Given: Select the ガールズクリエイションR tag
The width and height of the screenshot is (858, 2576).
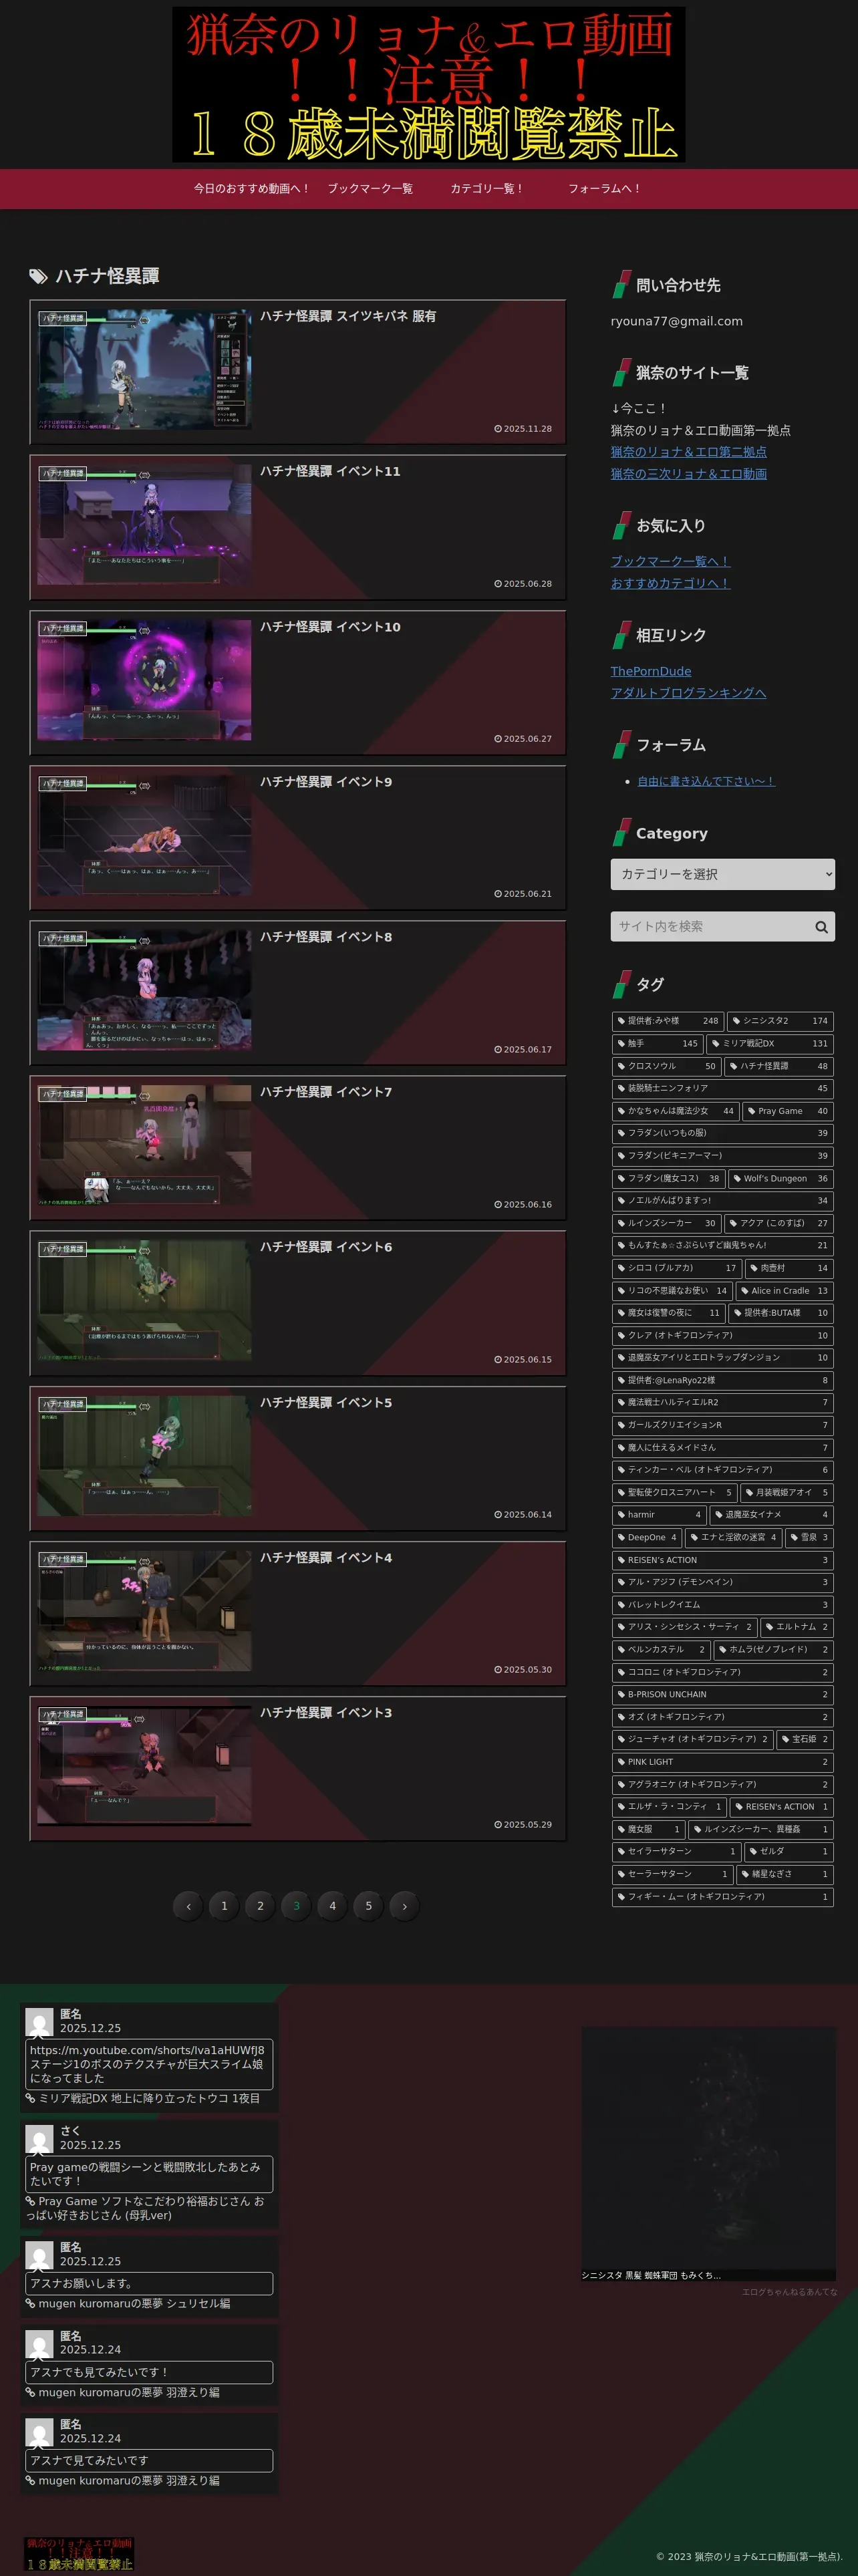Looking at the screenshot, I should (x=722, y=1425).
